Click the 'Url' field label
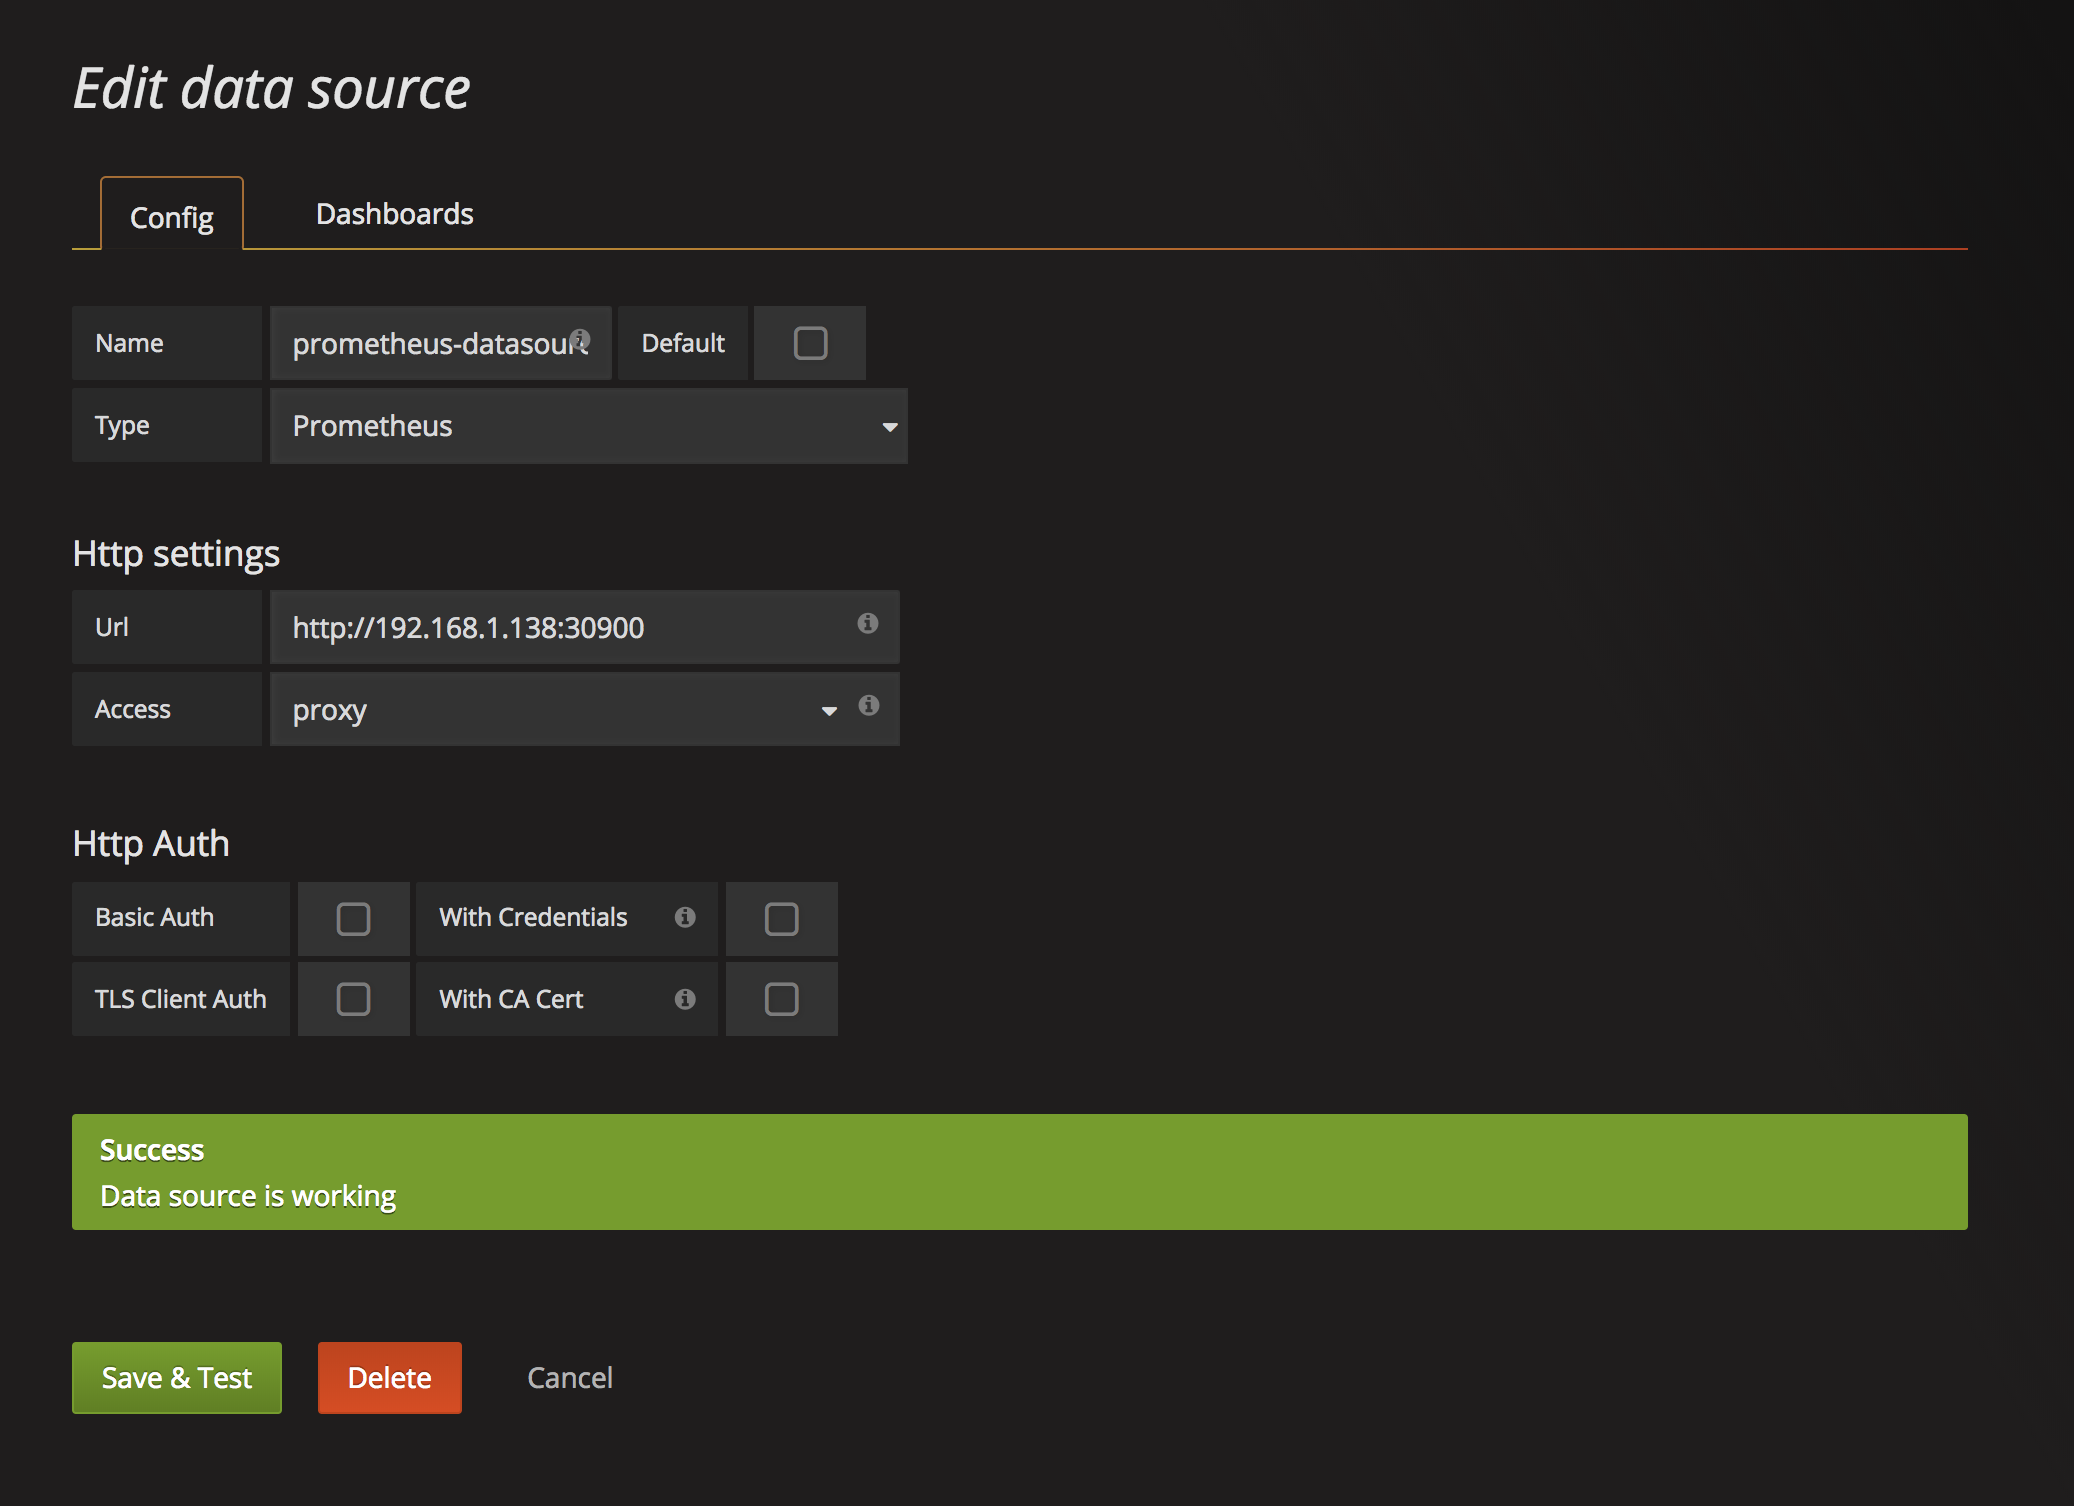 tap(112, 627)
